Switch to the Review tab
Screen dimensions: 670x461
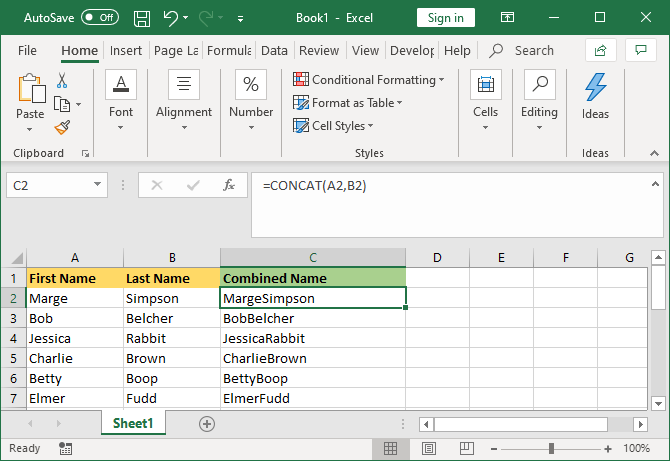[319, 50]
